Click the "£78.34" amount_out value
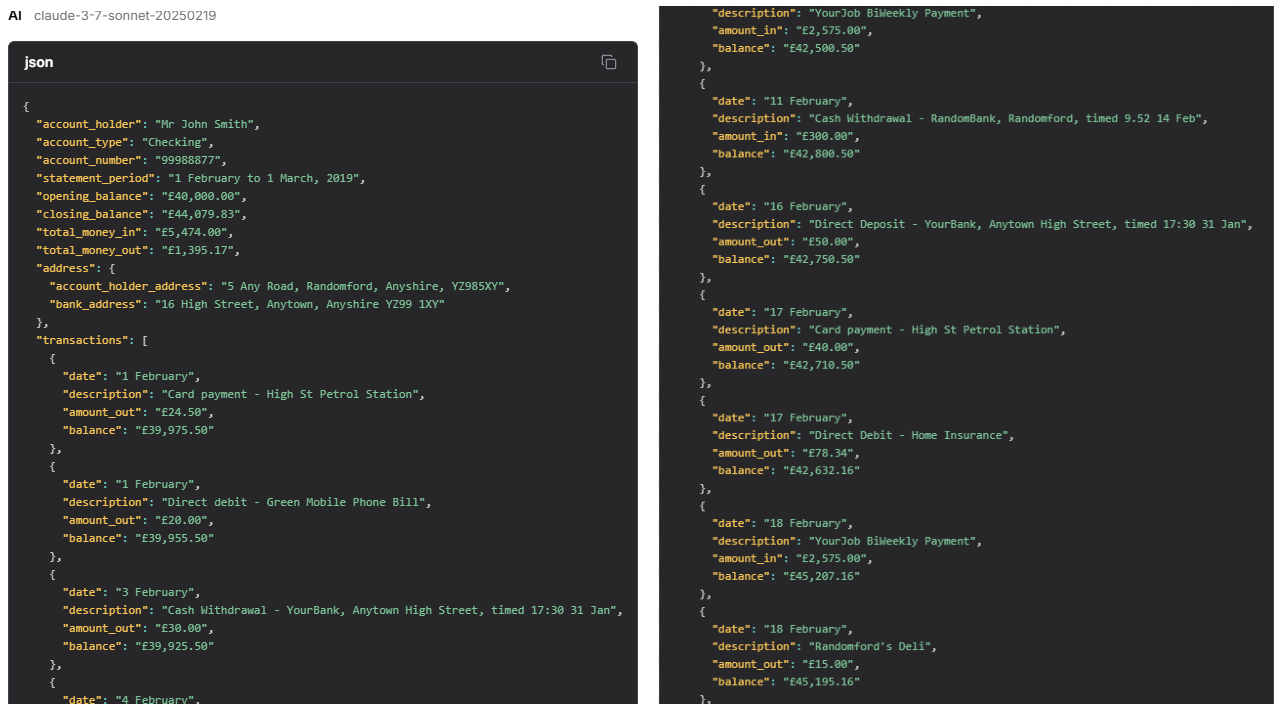The width and height of the screenshot is (1277, 705). 828,453
